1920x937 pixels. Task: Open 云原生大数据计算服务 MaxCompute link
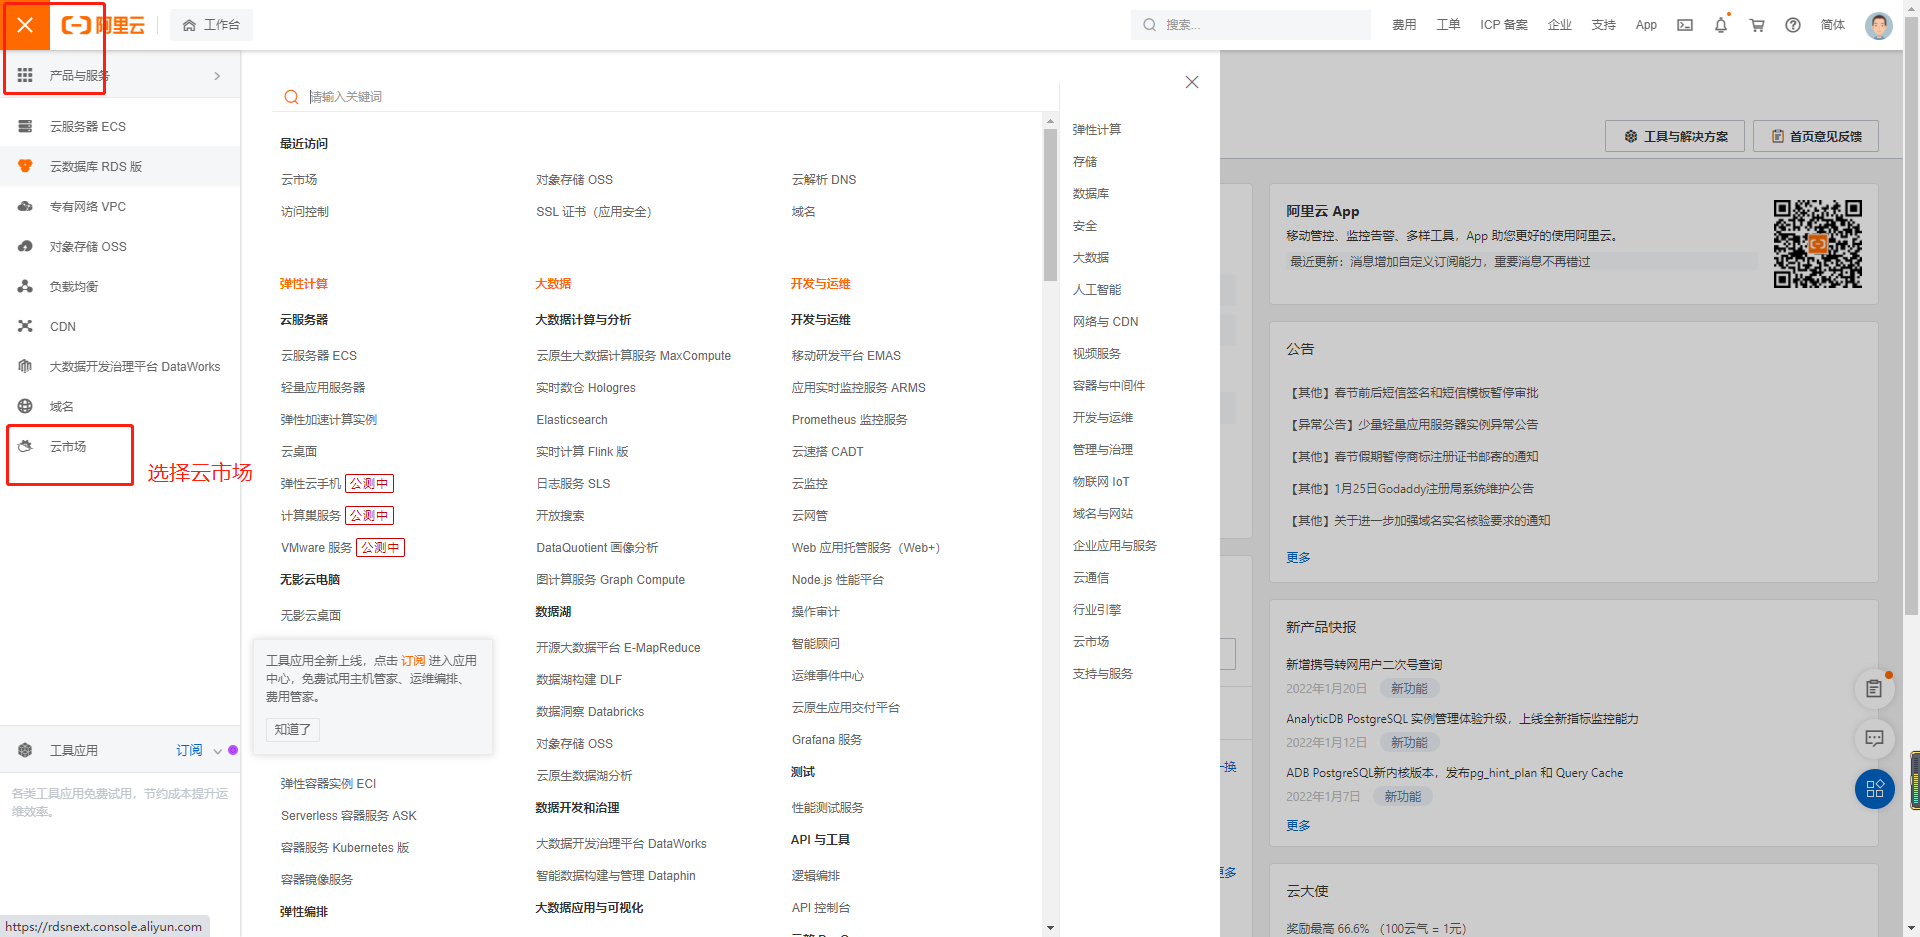tap(633, 356)
